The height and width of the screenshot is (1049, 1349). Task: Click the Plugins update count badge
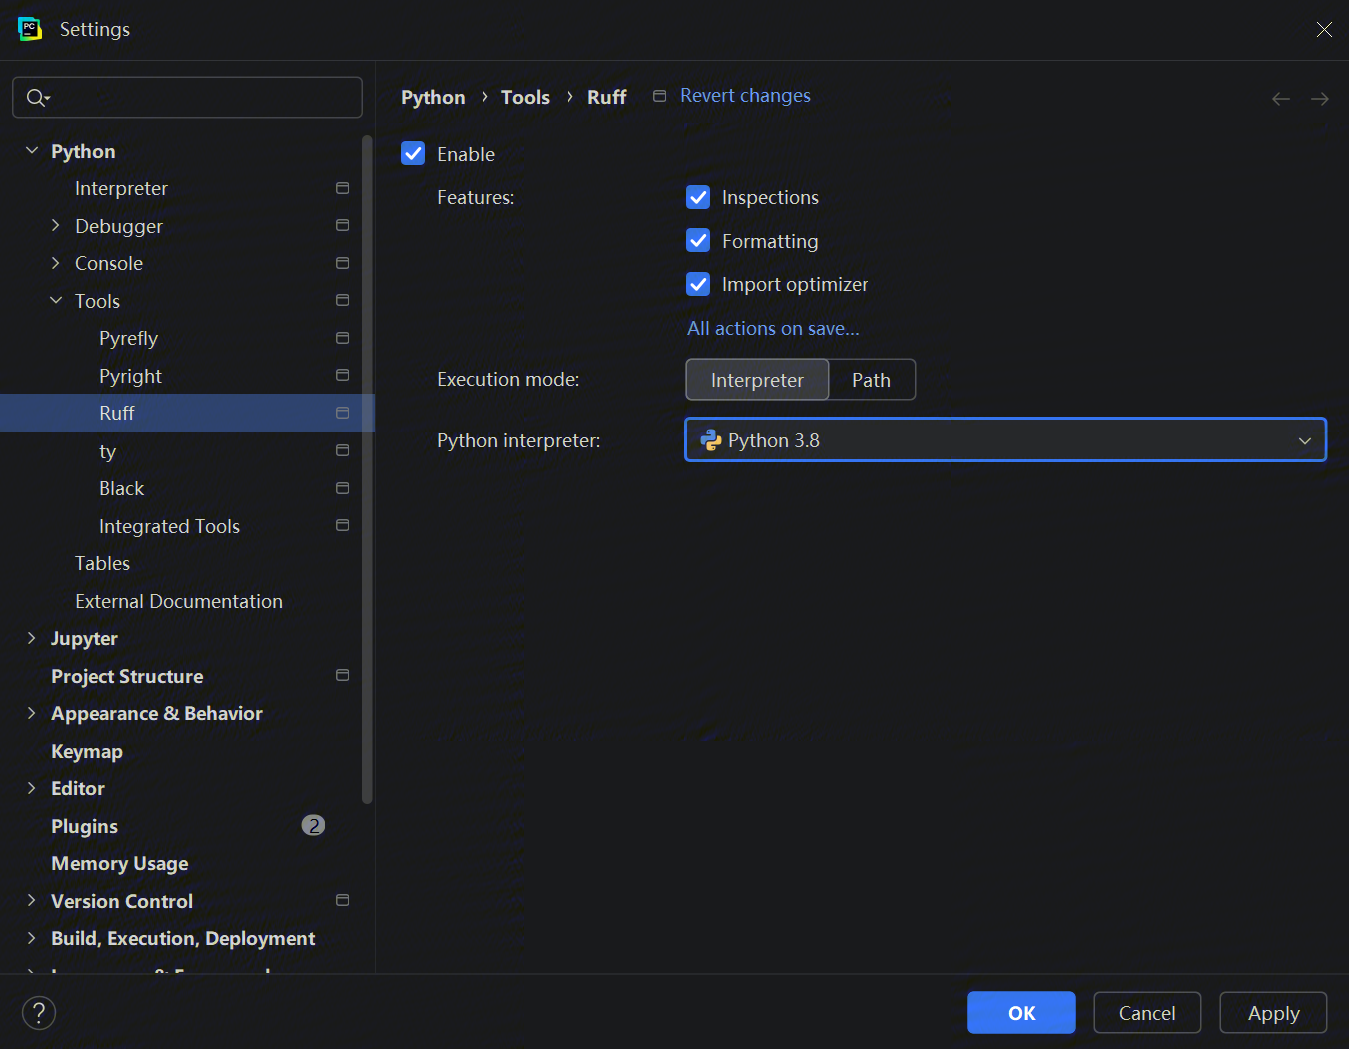[313, 825]
